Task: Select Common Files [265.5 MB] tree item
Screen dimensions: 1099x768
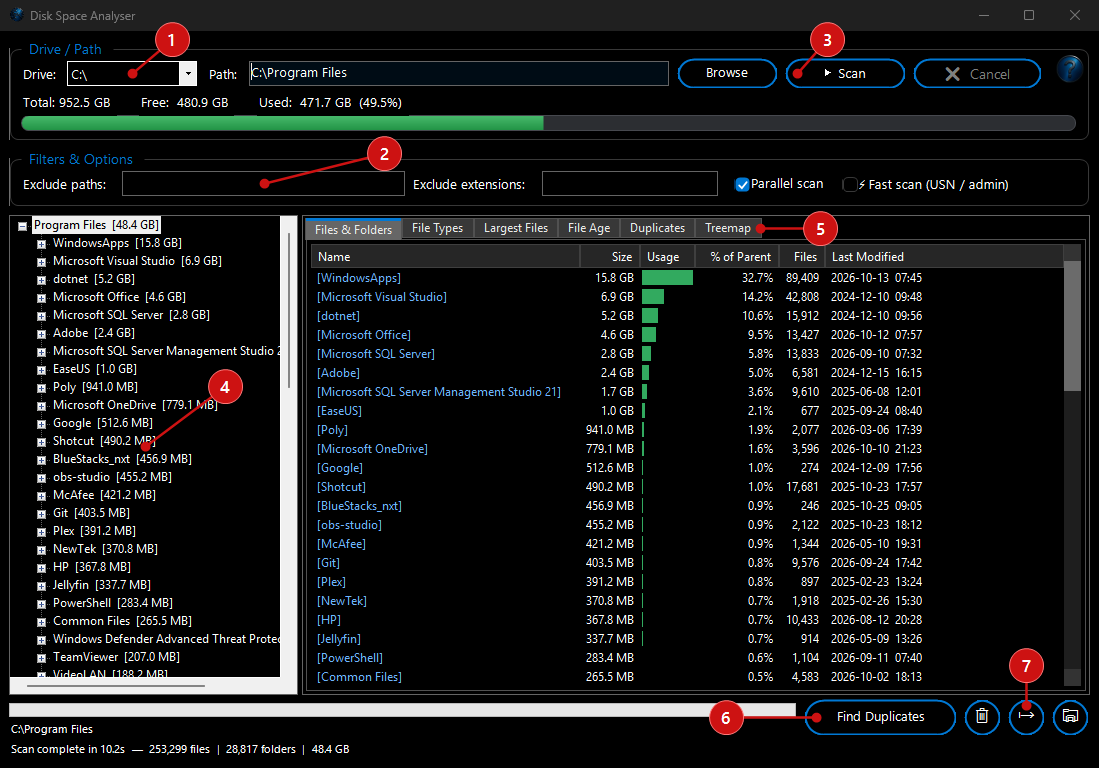Action: (123, 621)
